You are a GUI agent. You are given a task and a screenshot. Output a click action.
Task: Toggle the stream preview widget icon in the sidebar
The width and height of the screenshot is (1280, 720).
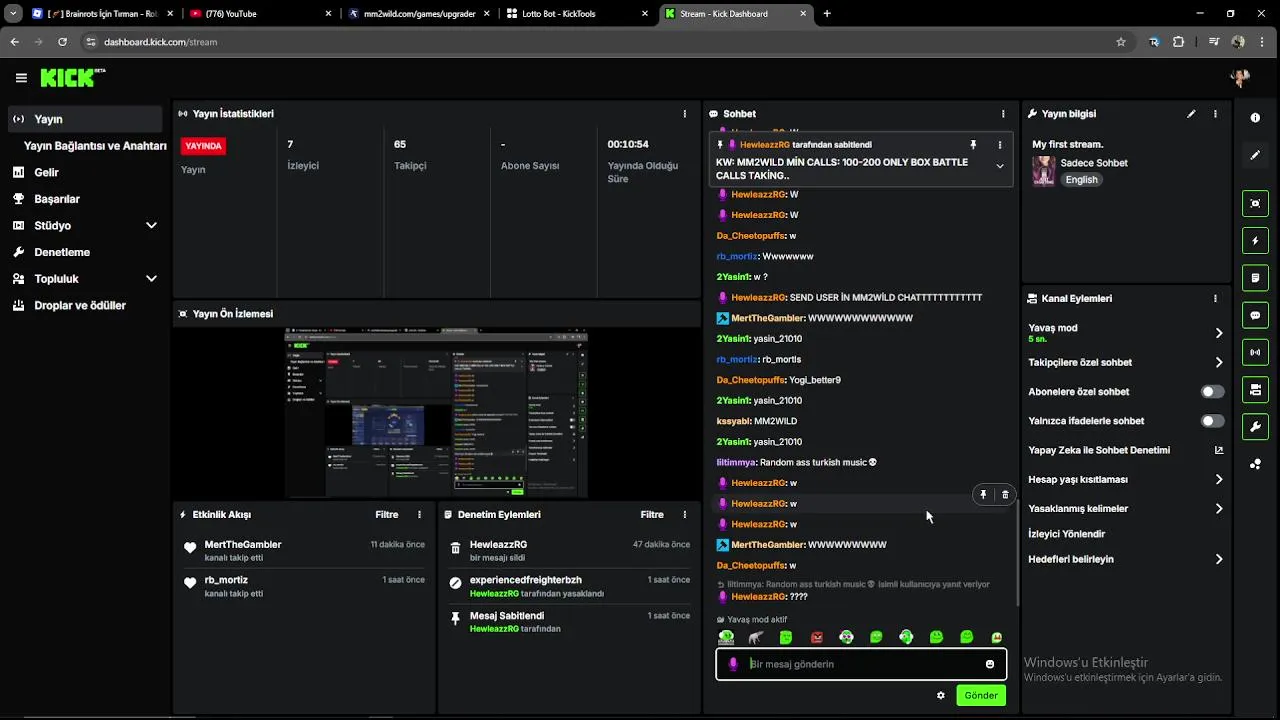coord(1255,204)
